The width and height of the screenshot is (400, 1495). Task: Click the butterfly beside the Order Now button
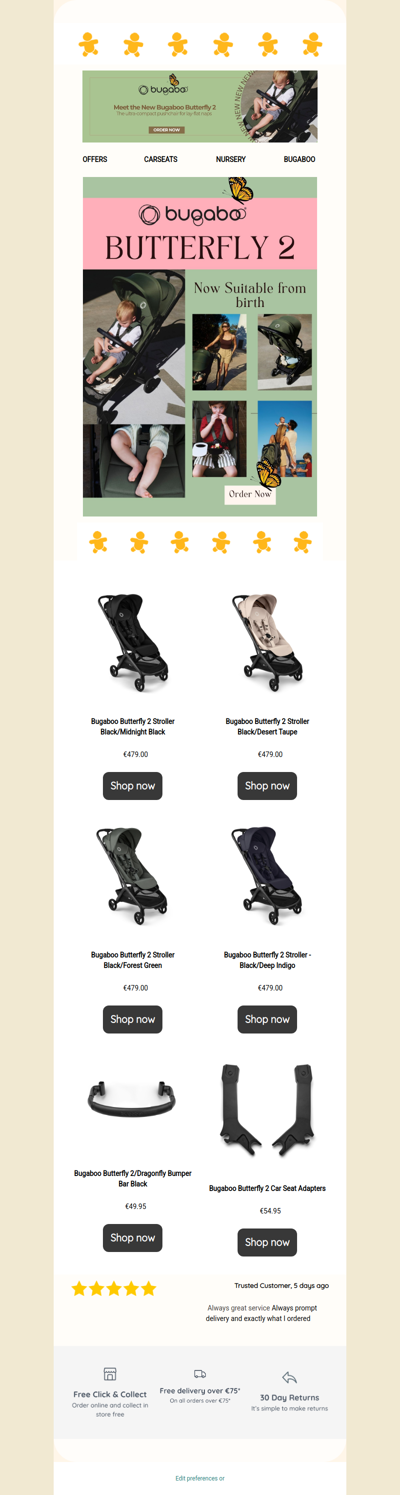pyautogui.click(x=268, y=472)
